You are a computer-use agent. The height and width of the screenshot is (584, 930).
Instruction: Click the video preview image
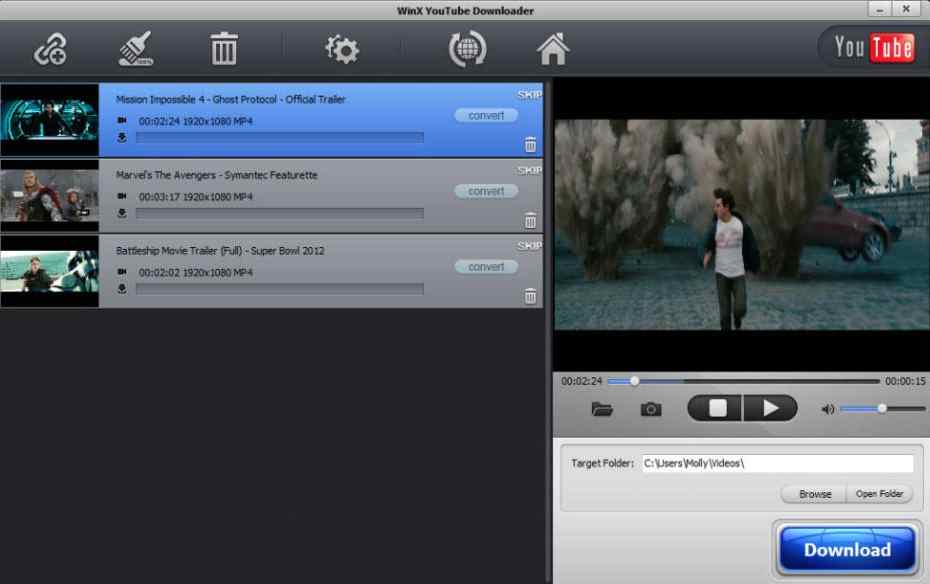click(x=741, y=225)
